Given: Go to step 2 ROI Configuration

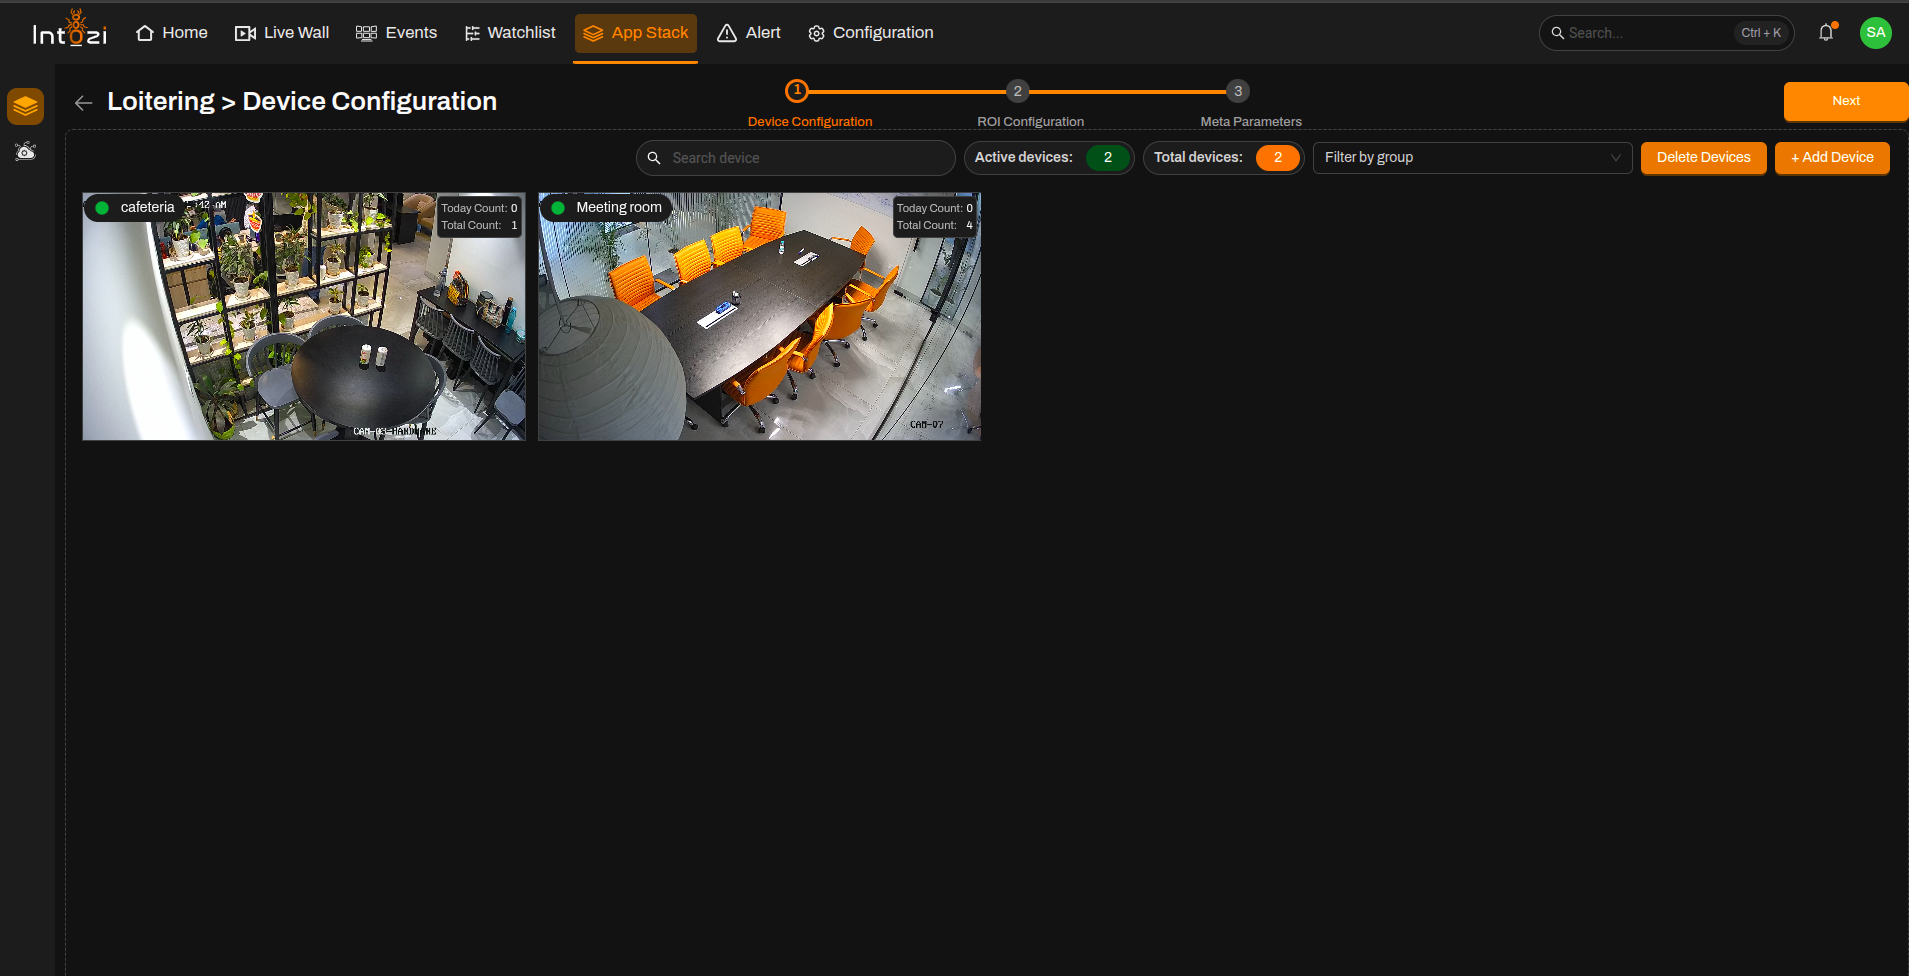Looking at the screenshot, I should pyautogui.click(x=1017, y=91).
